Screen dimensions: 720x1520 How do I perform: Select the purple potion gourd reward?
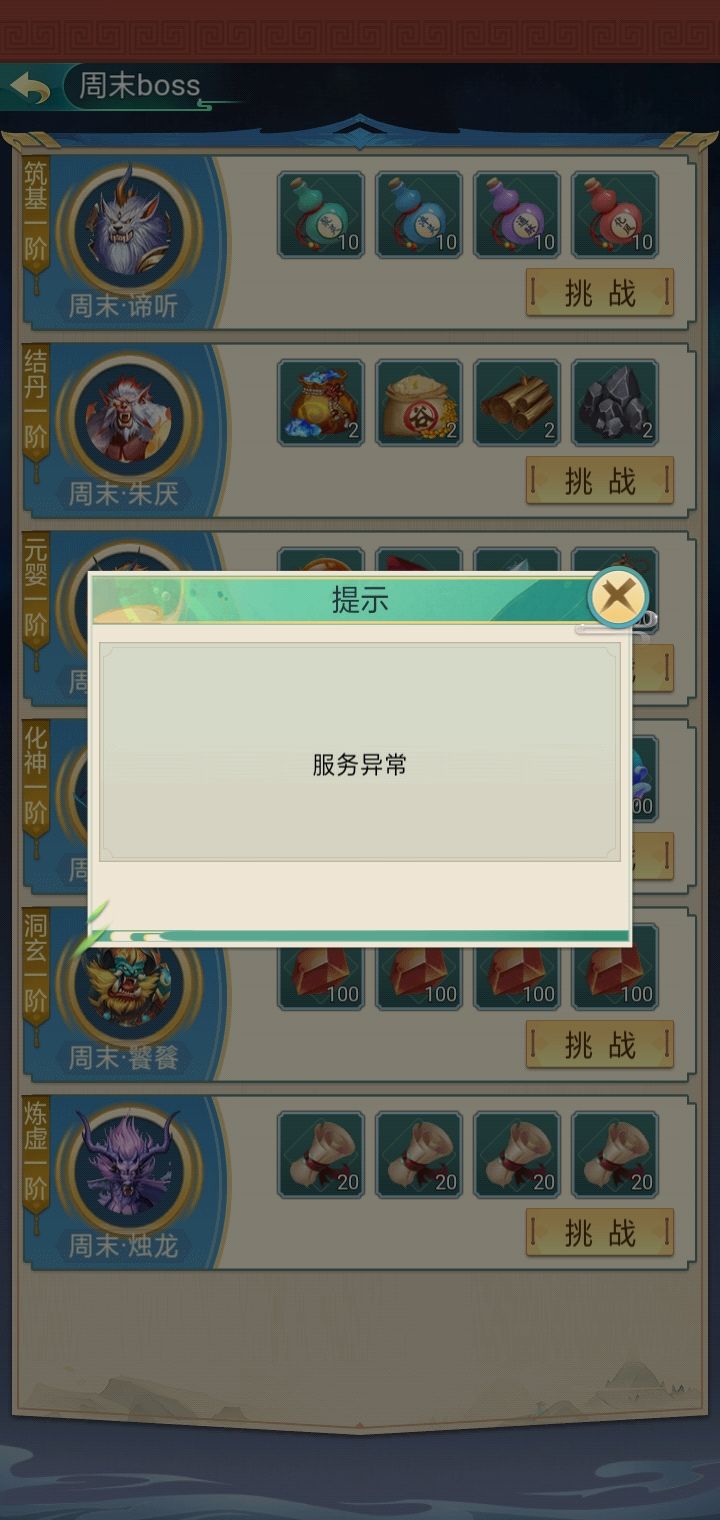point(517,215)
